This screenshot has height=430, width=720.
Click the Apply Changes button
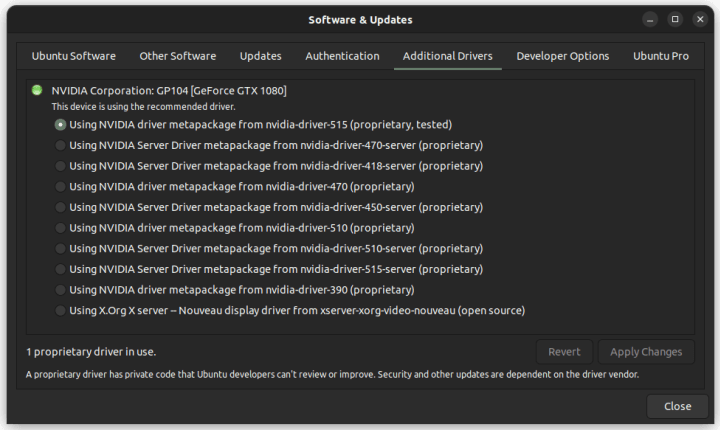pos(646,352)
